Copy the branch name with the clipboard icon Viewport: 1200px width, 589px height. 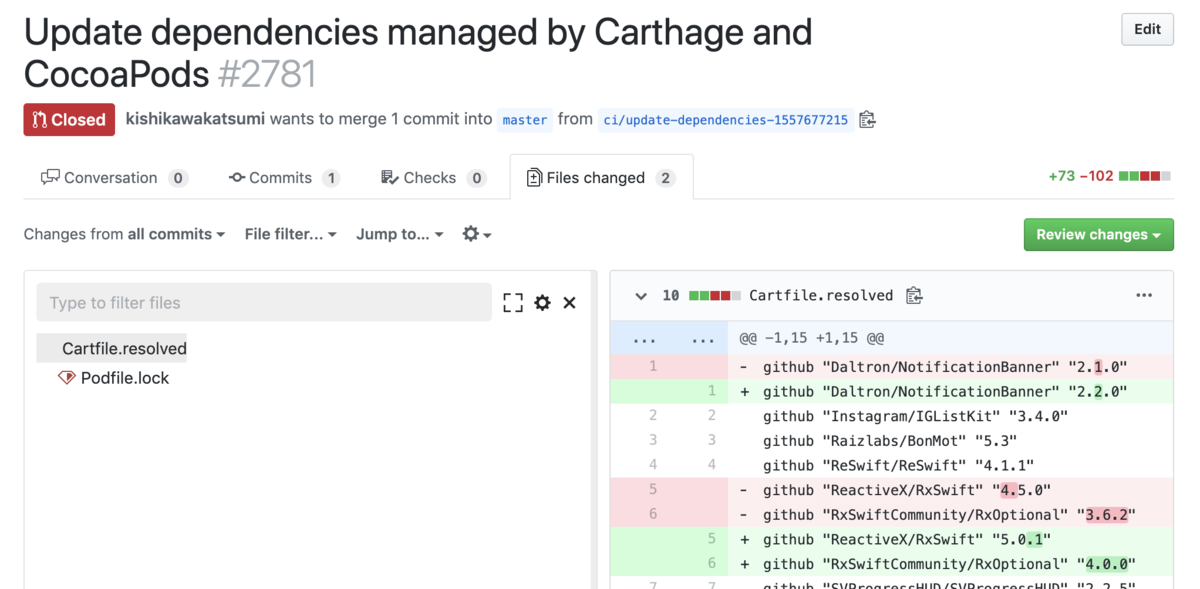[x=867, y=119]
